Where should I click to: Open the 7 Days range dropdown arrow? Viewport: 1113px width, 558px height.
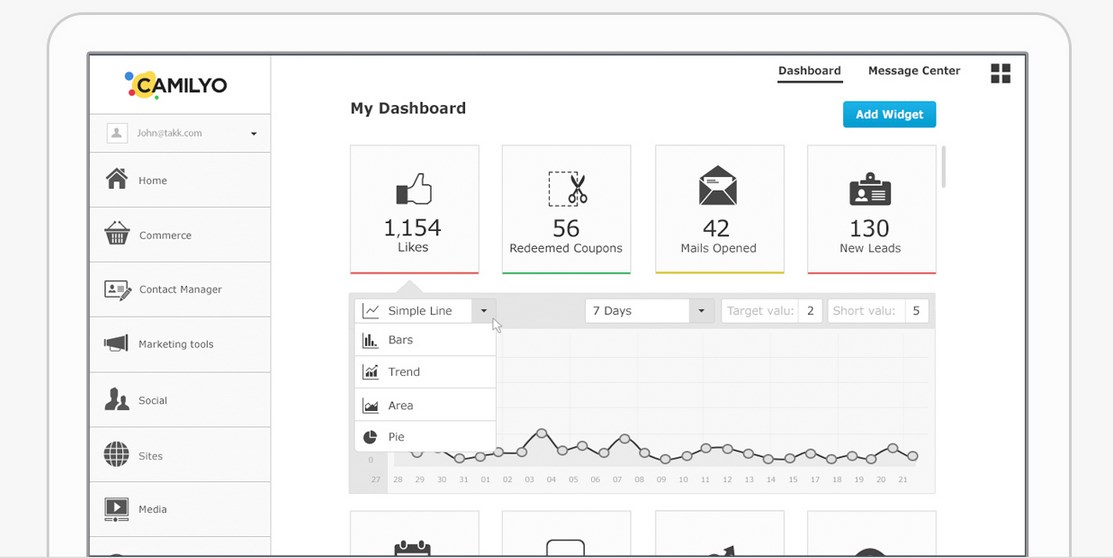click(x=701, y=311)
